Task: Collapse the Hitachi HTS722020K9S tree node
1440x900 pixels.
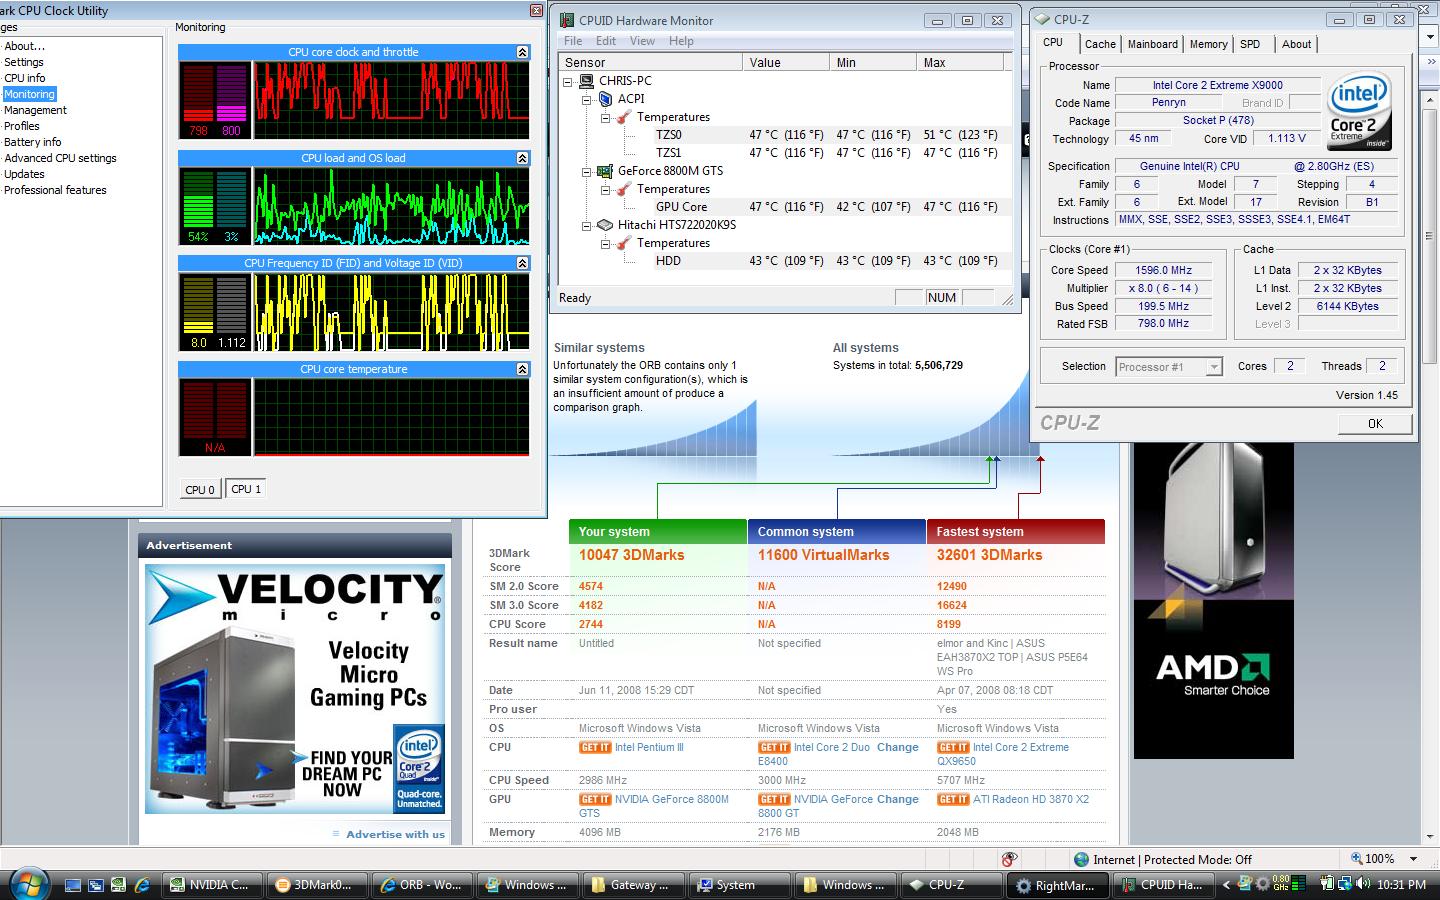Action: tap(587, 225)
